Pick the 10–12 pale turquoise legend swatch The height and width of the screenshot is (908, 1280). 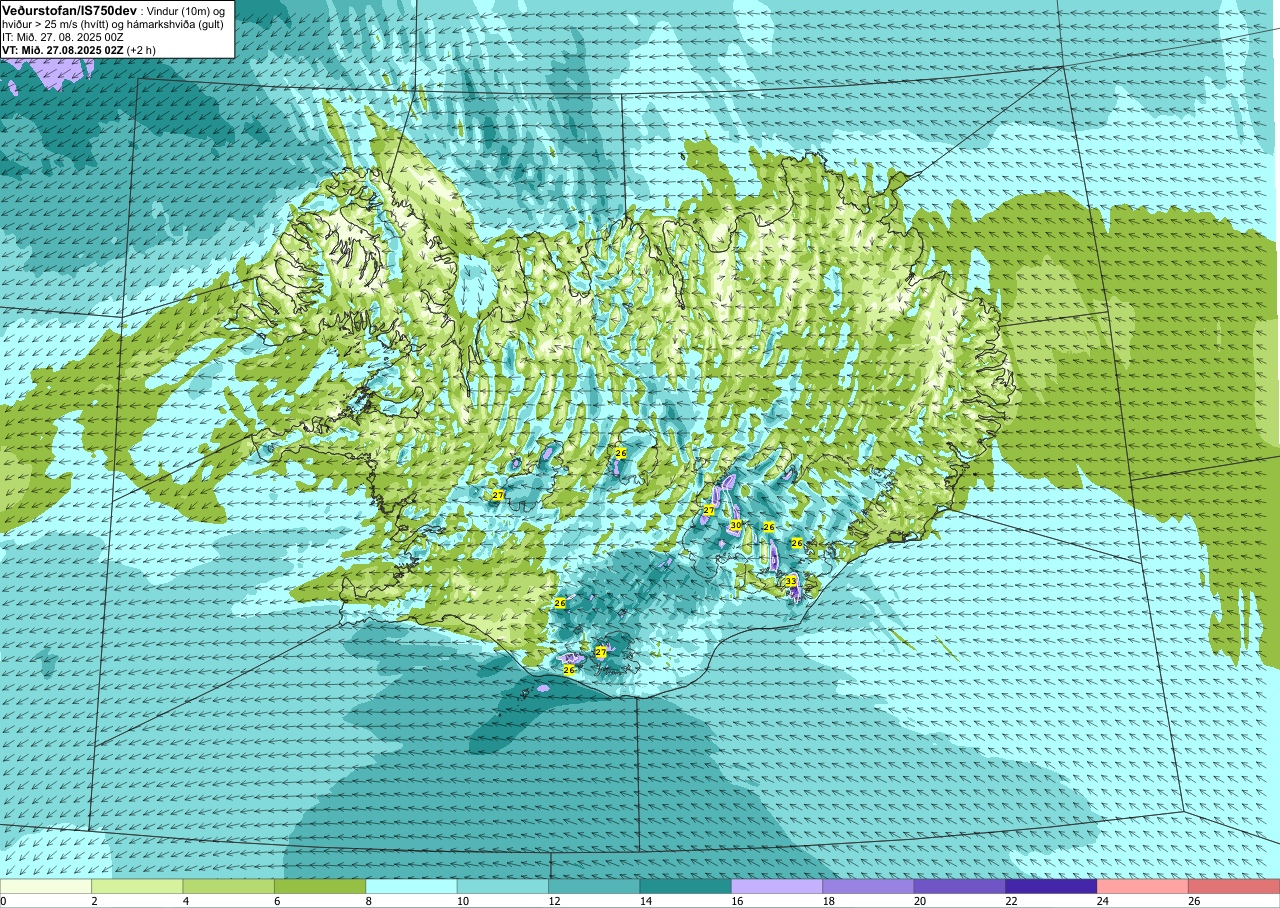click(503, 886)
